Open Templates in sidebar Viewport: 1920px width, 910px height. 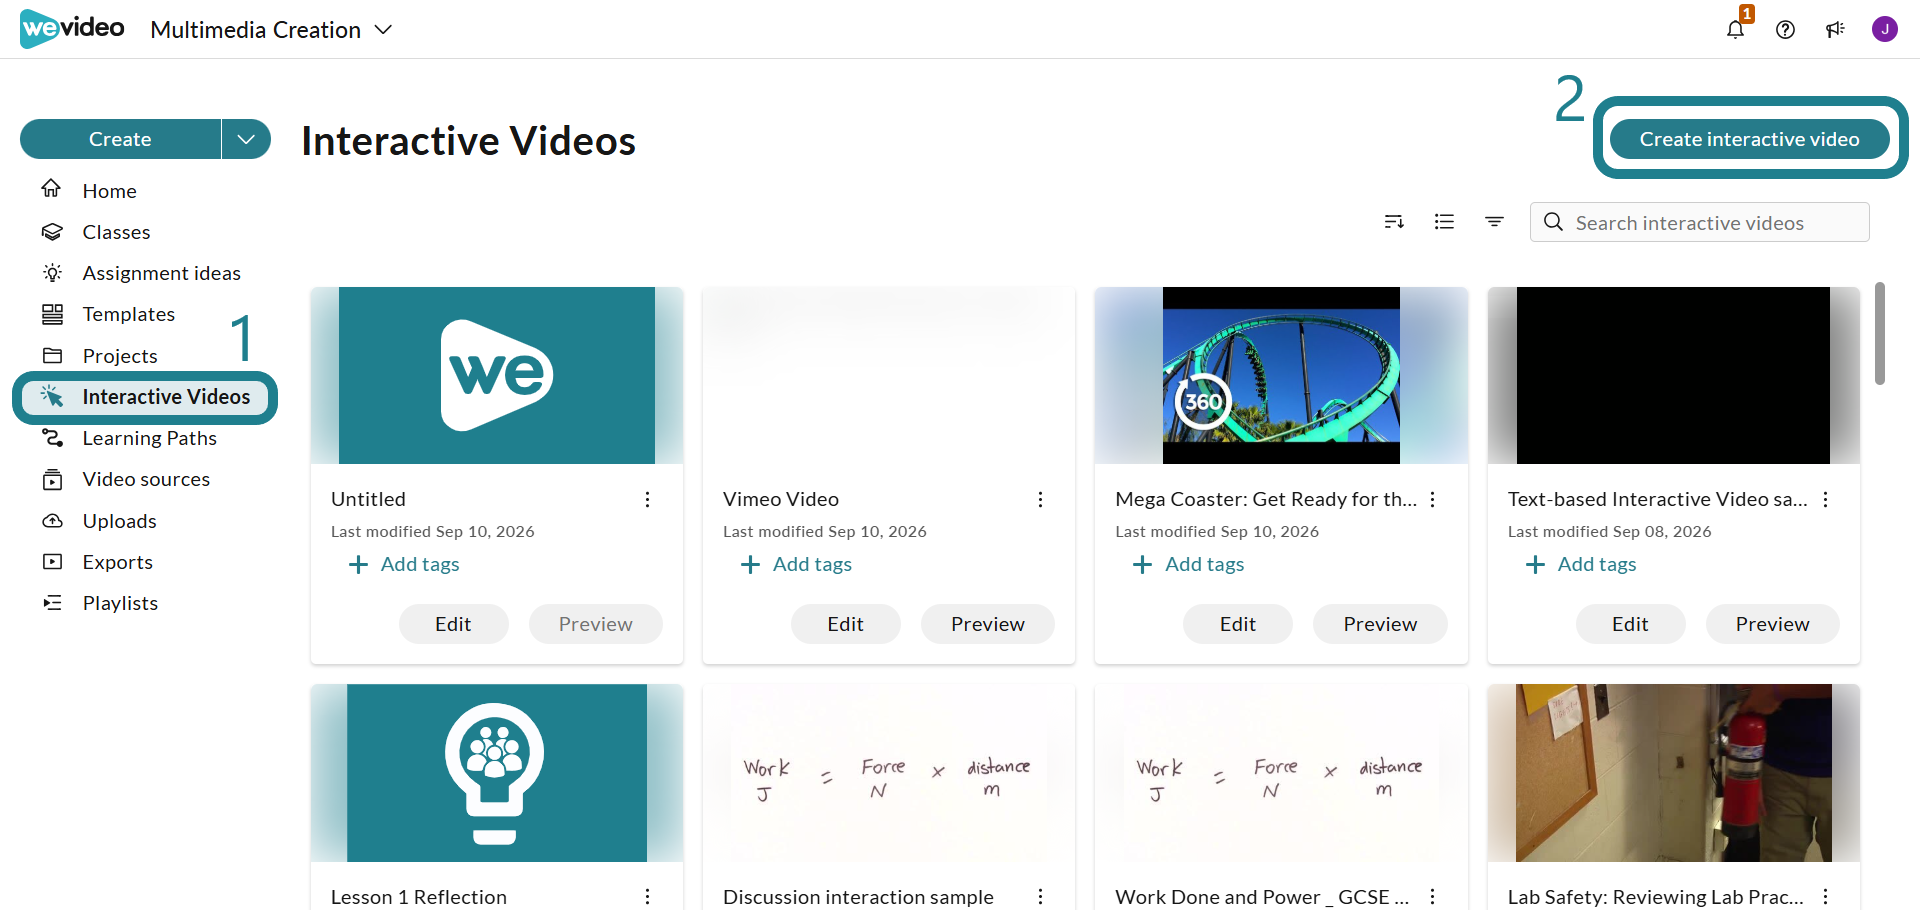128,314
